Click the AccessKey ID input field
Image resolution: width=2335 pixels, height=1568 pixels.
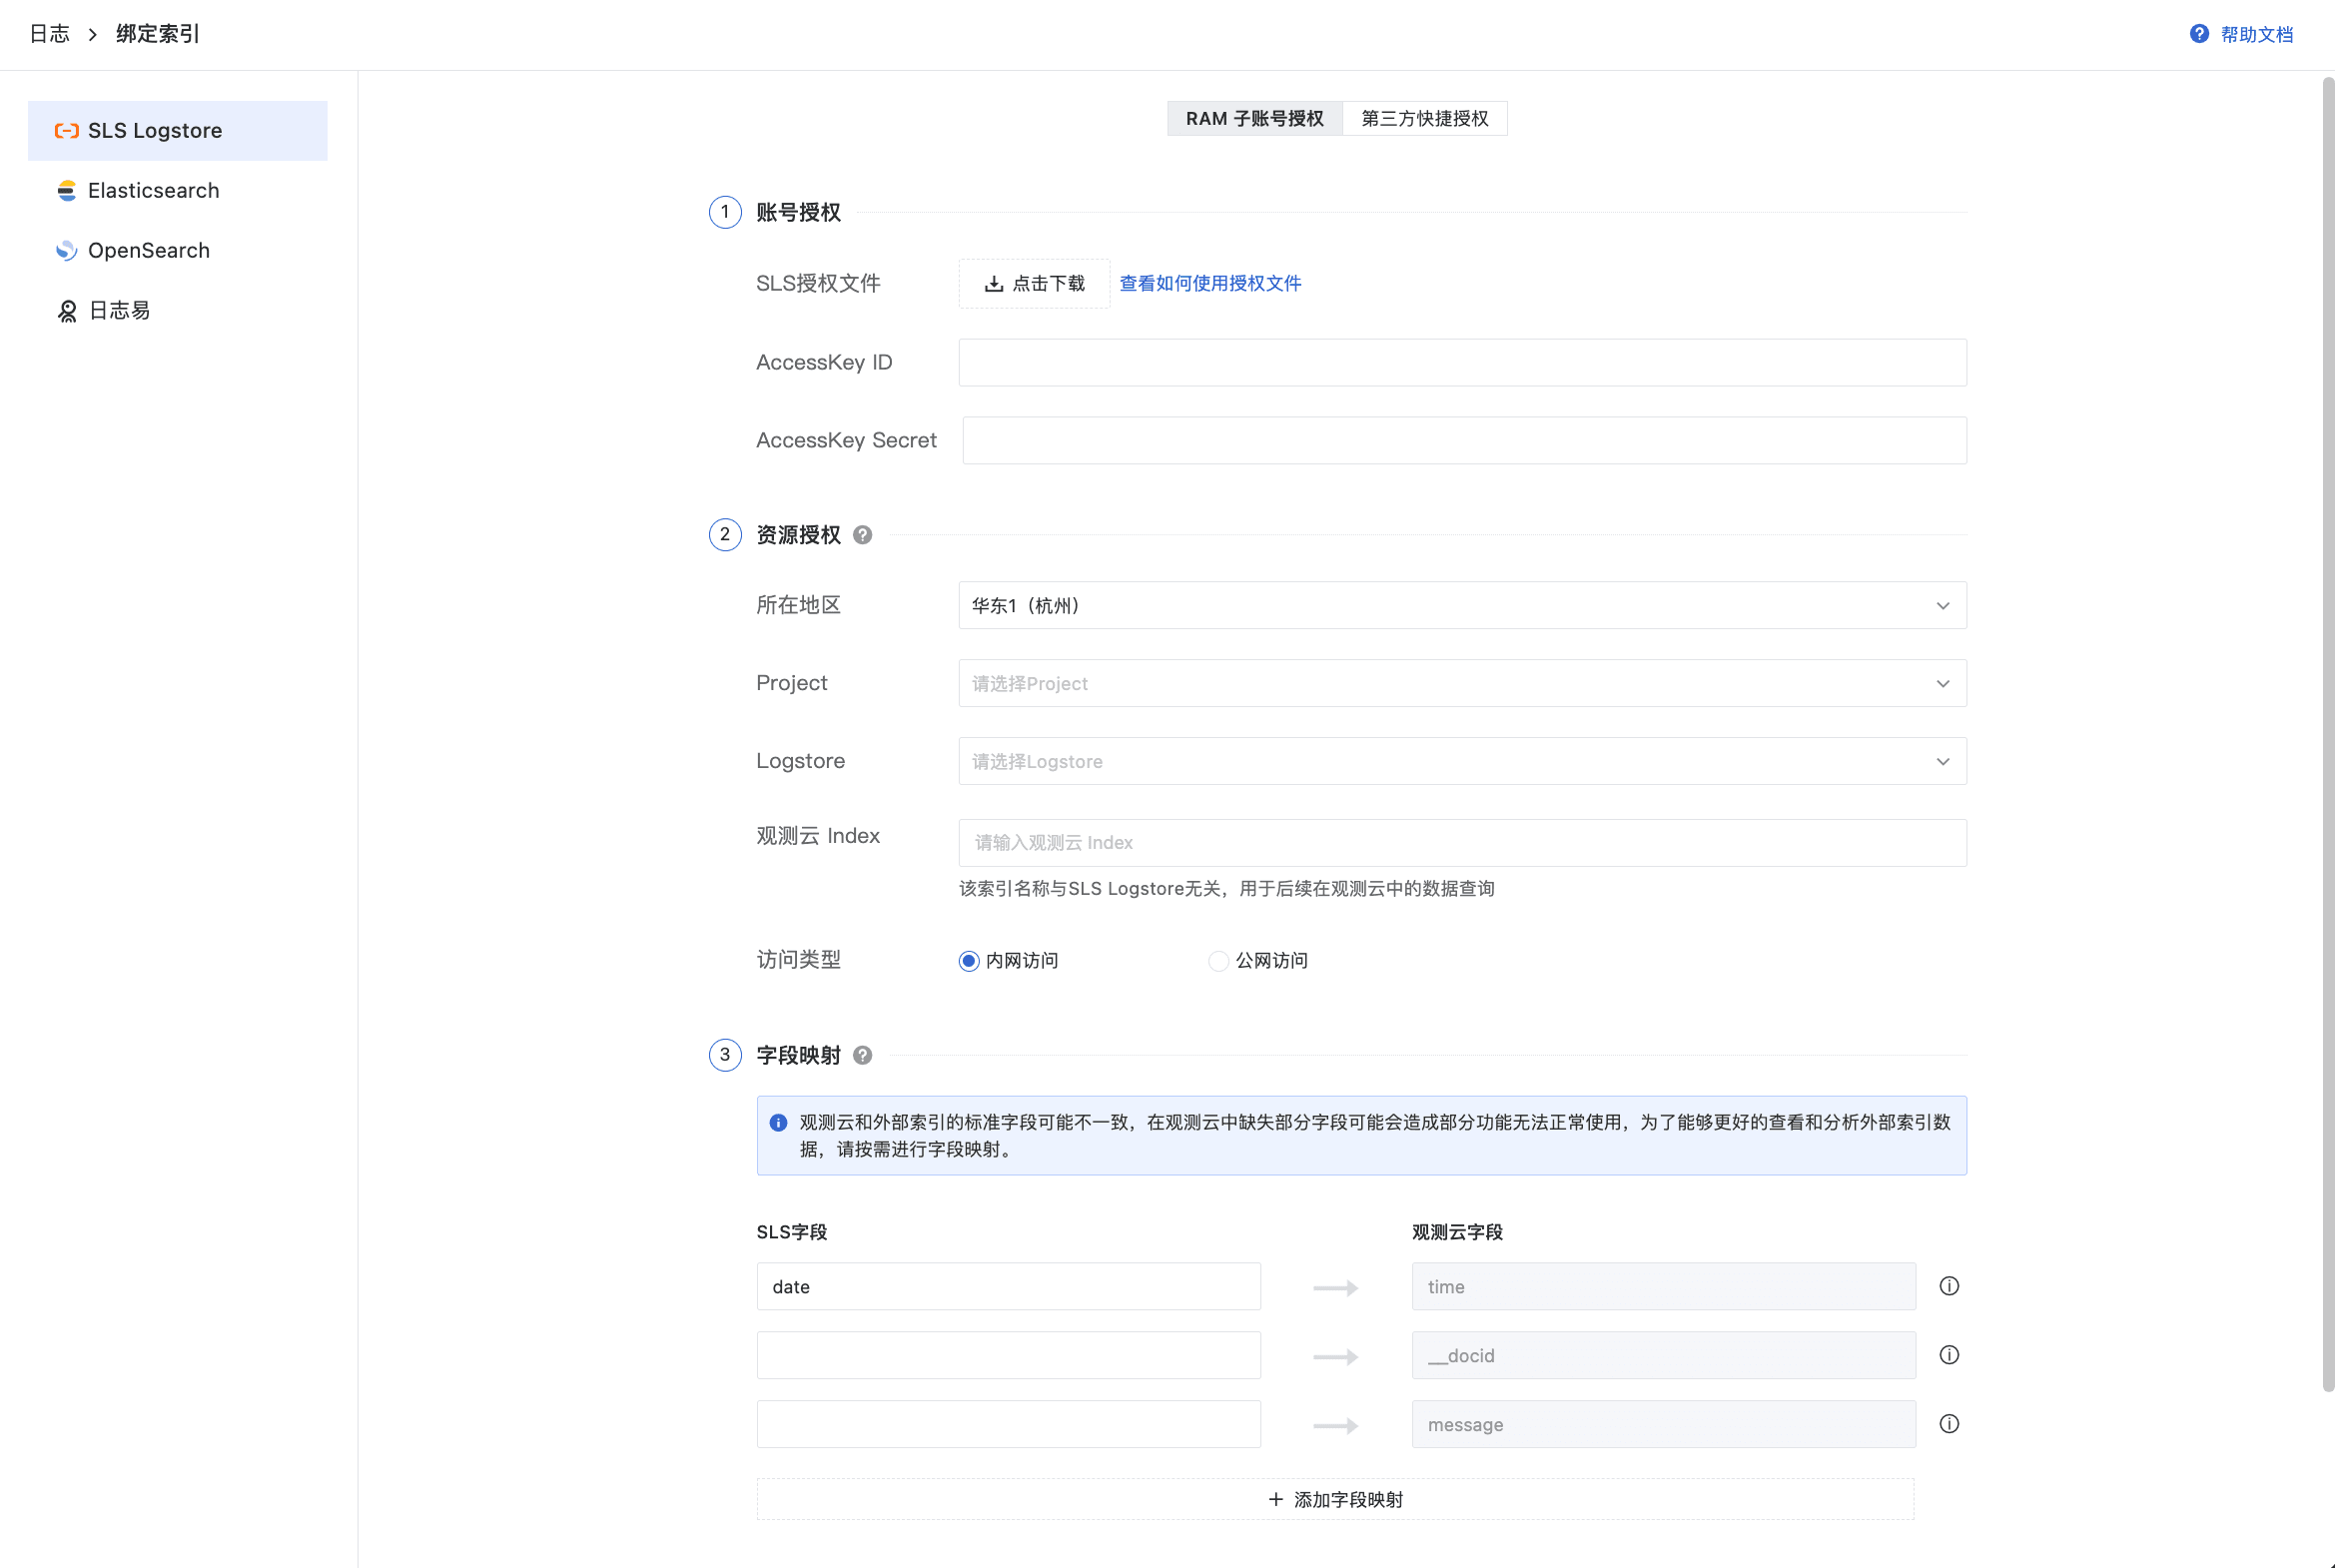point(1462,362)
